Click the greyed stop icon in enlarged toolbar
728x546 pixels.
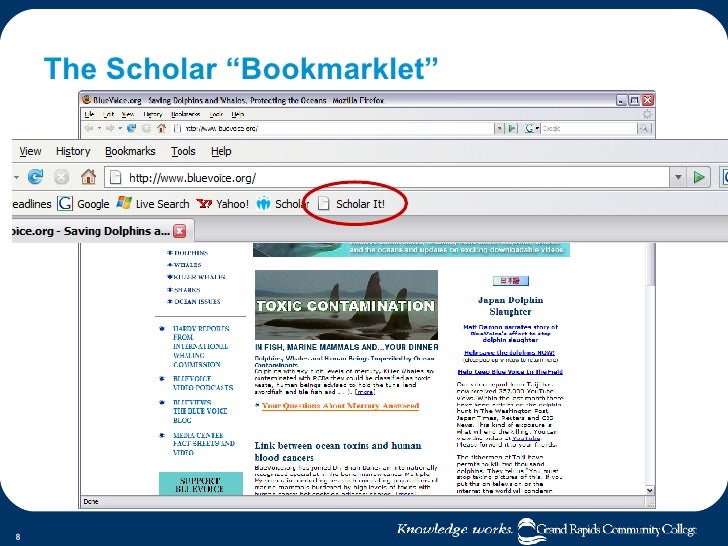[x=61, y=177]
